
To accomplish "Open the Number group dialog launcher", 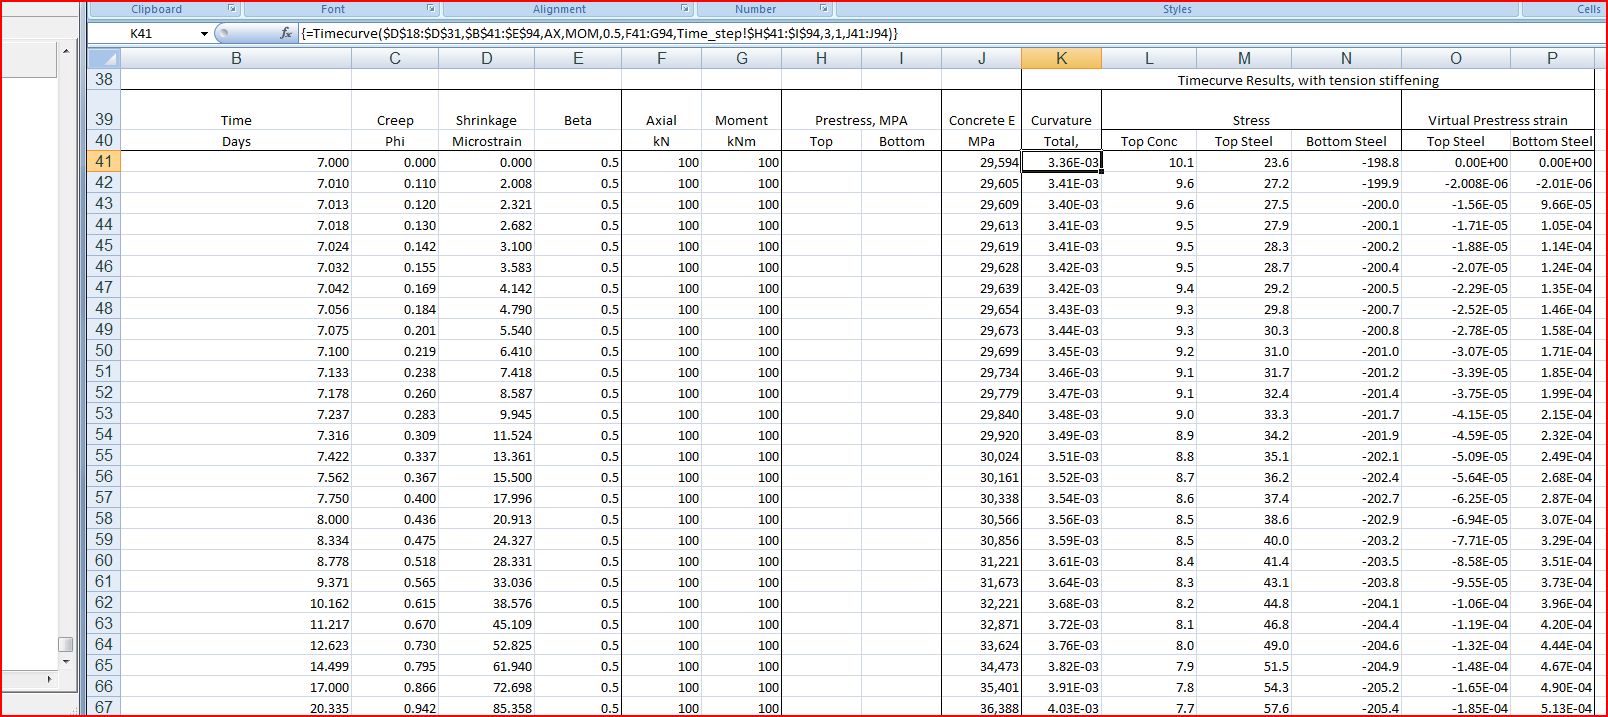I will [824, 9].
